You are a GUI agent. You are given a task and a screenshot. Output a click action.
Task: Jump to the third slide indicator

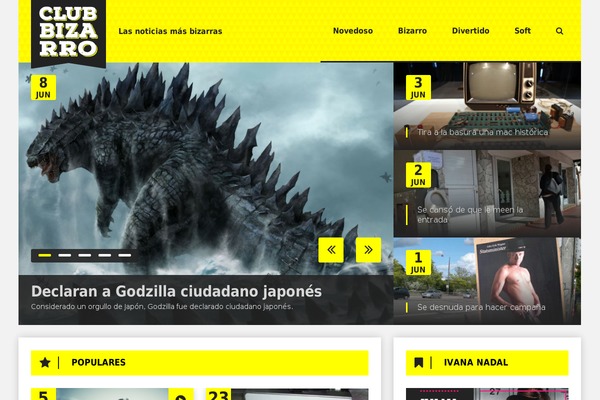click(x=85, y=255)
